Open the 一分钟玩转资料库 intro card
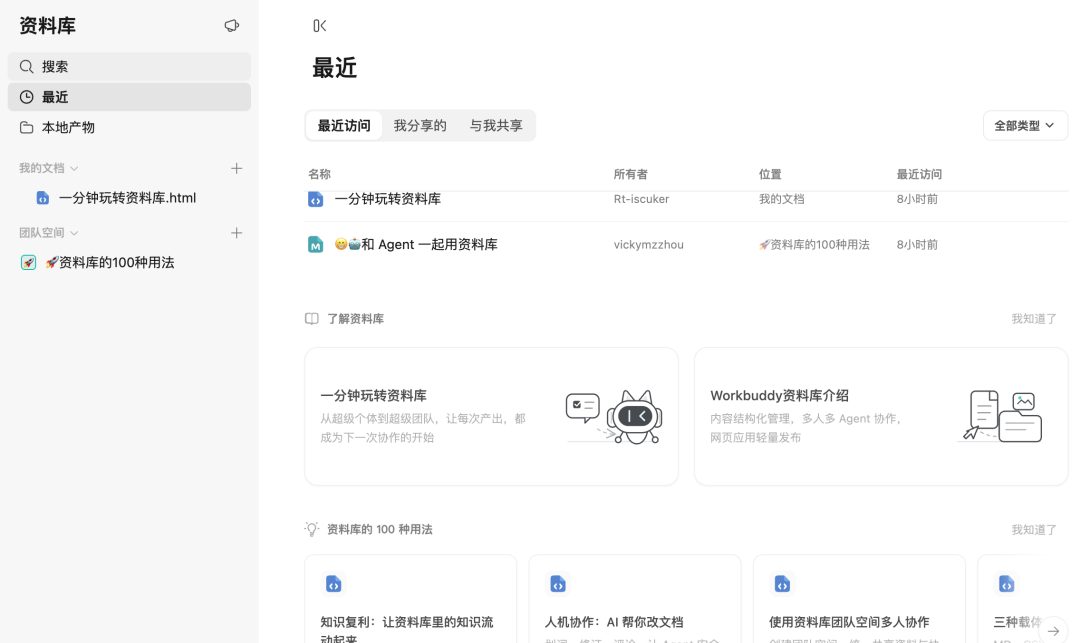1080x643 pixels. click(x=491, y=417)
